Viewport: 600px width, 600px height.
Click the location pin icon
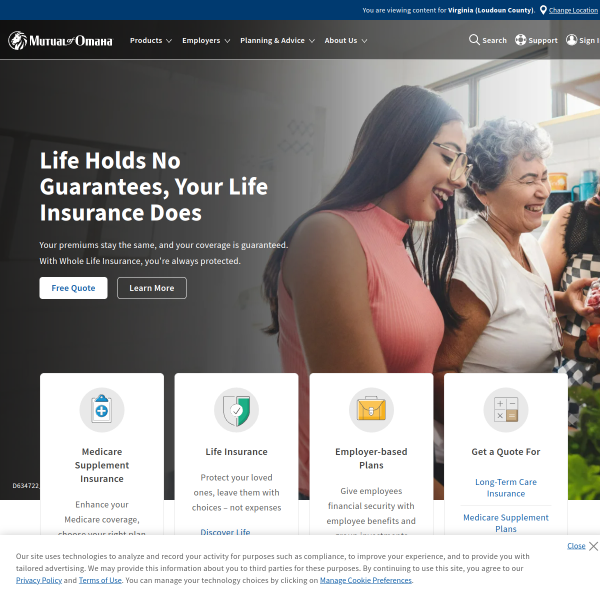point(543,10)
